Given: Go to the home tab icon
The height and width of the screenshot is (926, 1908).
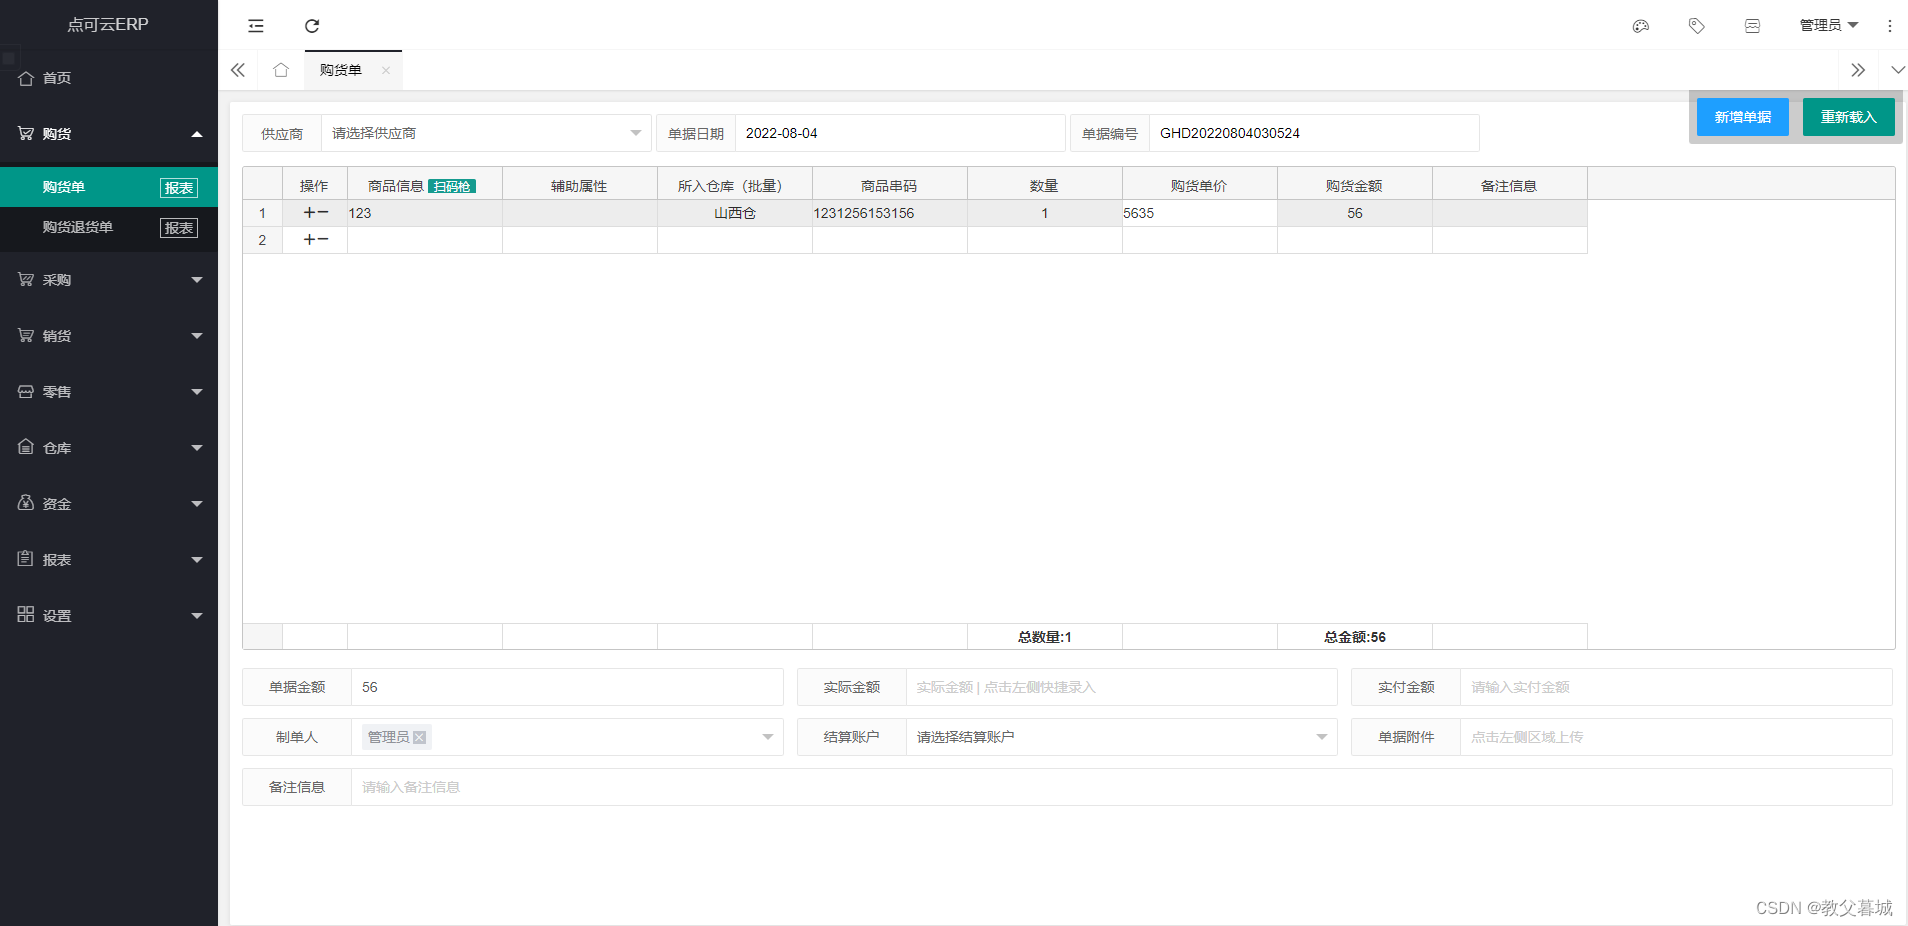Looking at the screenshot, I should pos(281,70).
